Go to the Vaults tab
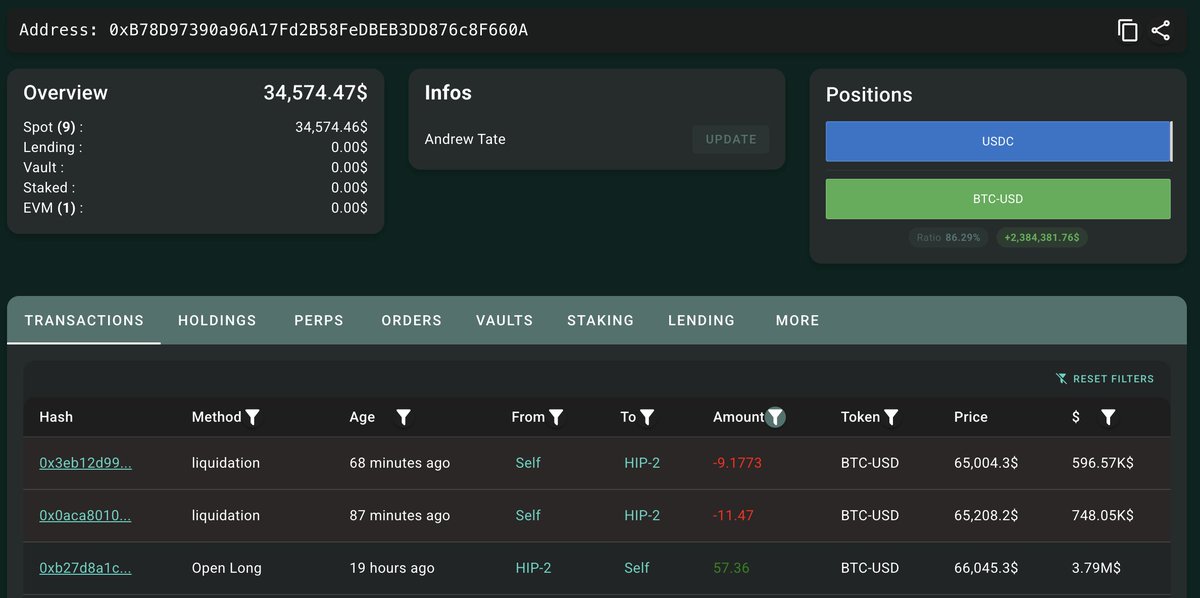This screenshot has height=598, width=1200. click(504, 321)
